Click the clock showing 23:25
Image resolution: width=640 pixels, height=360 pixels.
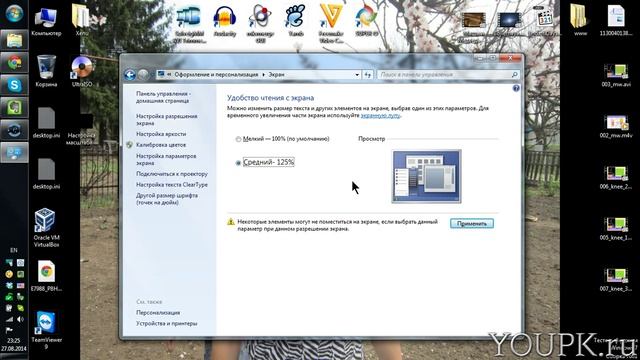tap(13, 340)
